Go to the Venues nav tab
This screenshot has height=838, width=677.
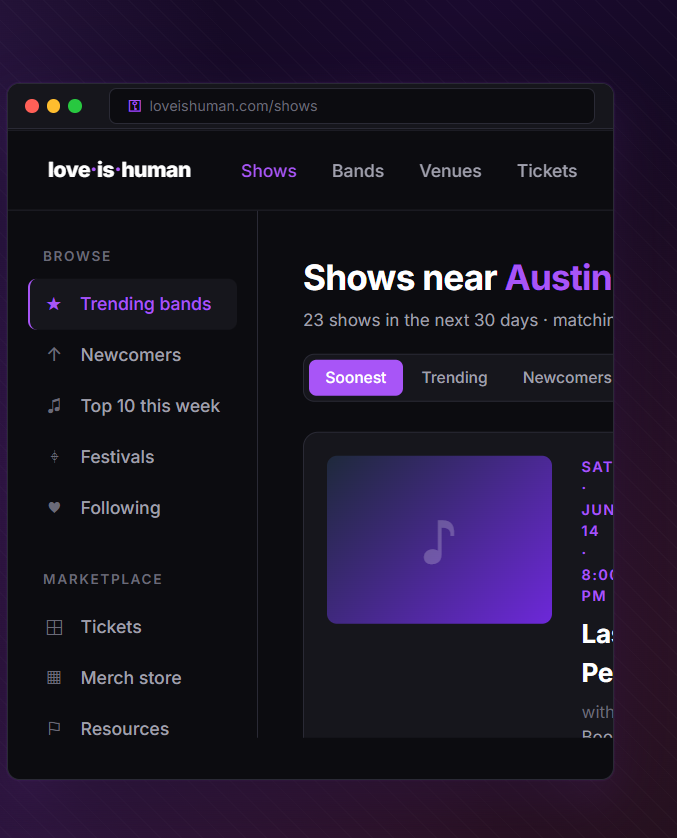(450, 171)
